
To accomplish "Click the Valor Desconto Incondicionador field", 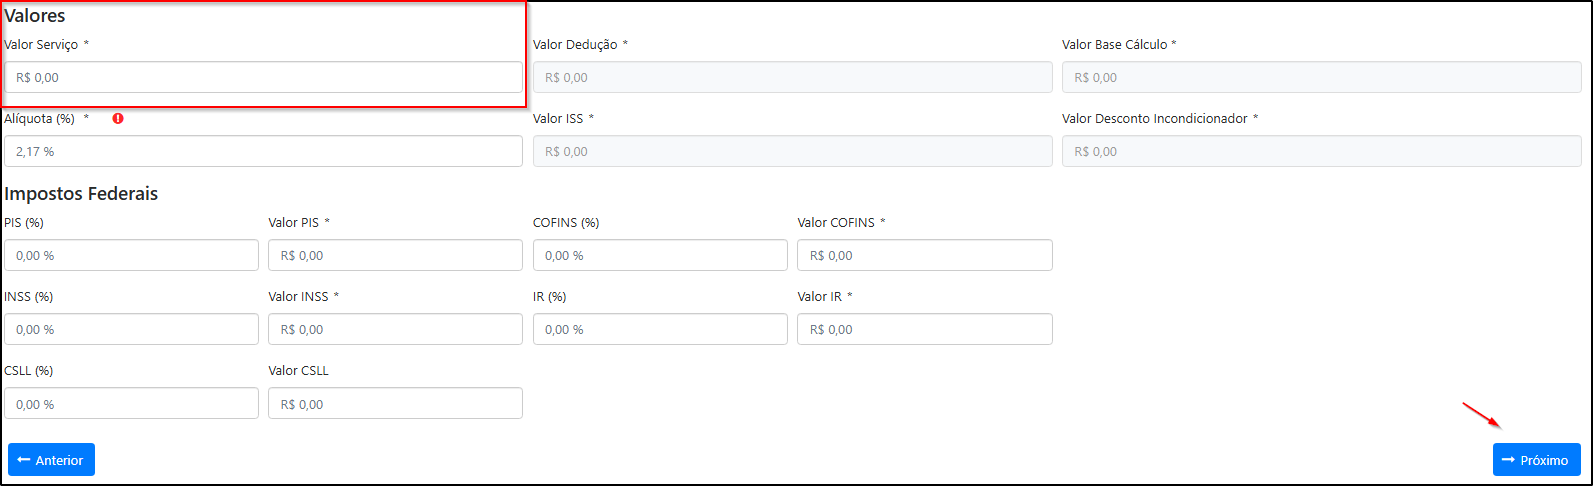I will 1321,151.
